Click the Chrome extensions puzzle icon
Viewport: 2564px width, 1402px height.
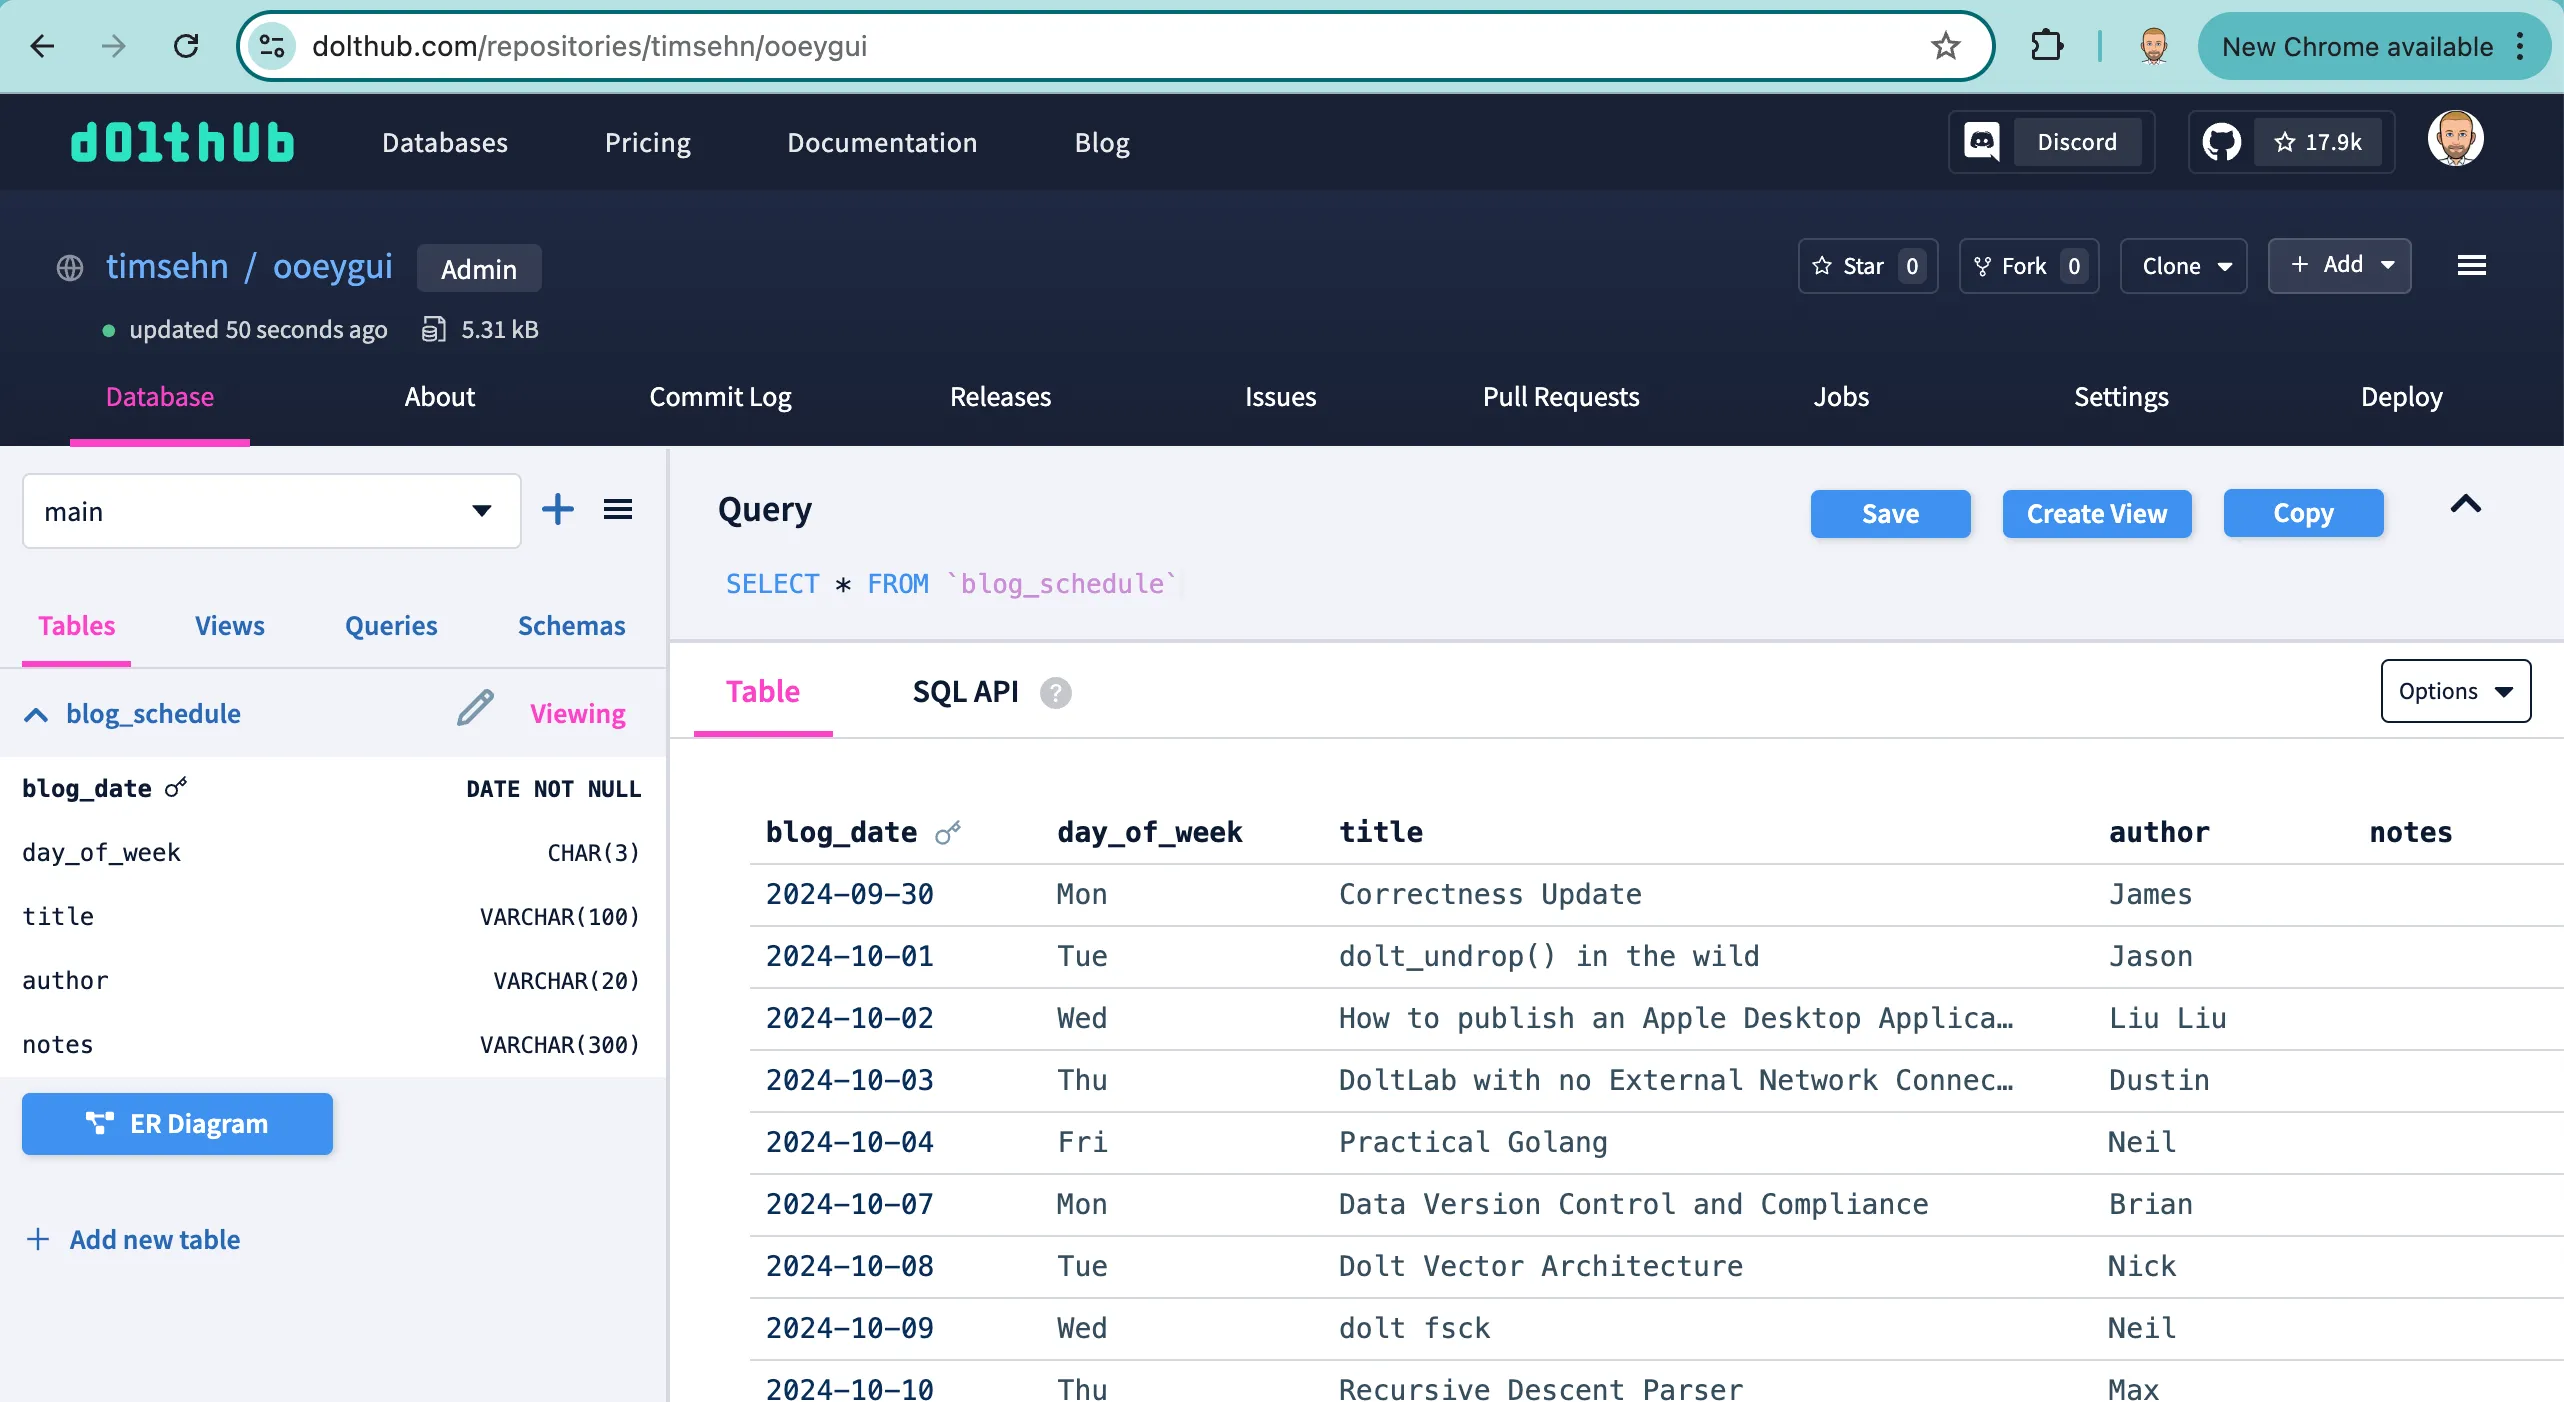[x=2046, y=46]
